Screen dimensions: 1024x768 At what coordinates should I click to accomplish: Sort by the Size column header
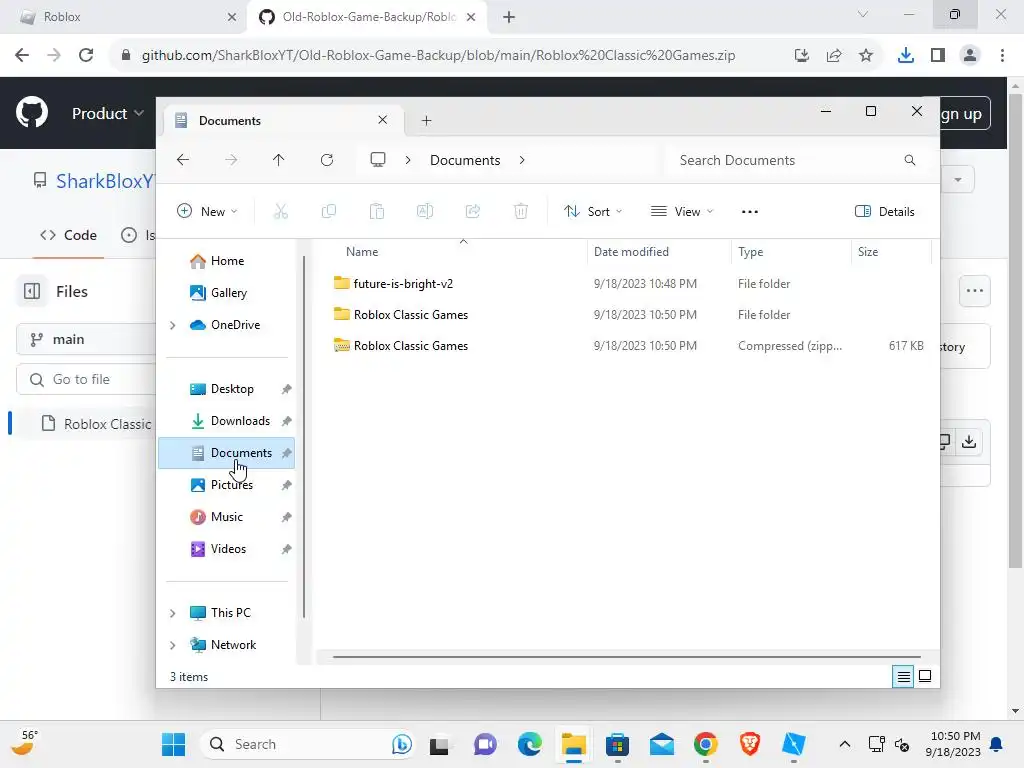pos(891,251)
